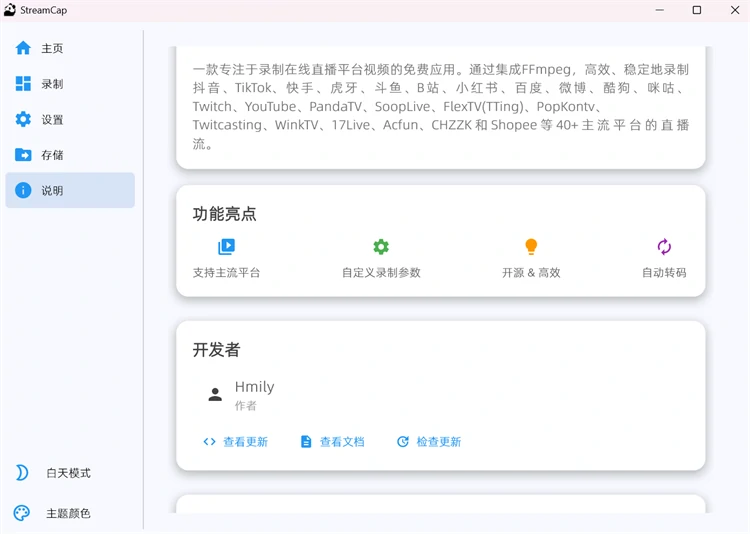
Task: Click the moon icon for day mode
Action: tap(22, 473)
